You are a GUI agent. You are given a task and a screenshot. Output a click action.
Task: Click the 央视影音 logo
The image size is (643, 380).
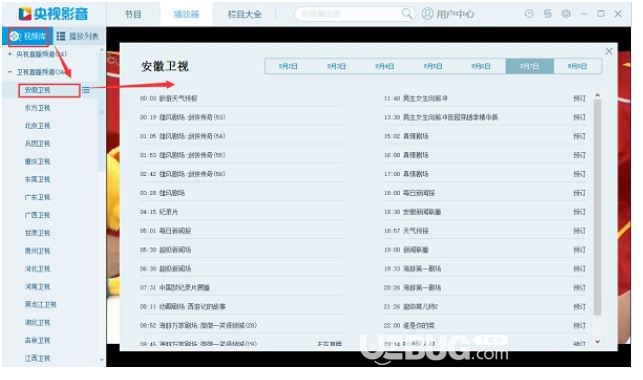pos(53,14)
